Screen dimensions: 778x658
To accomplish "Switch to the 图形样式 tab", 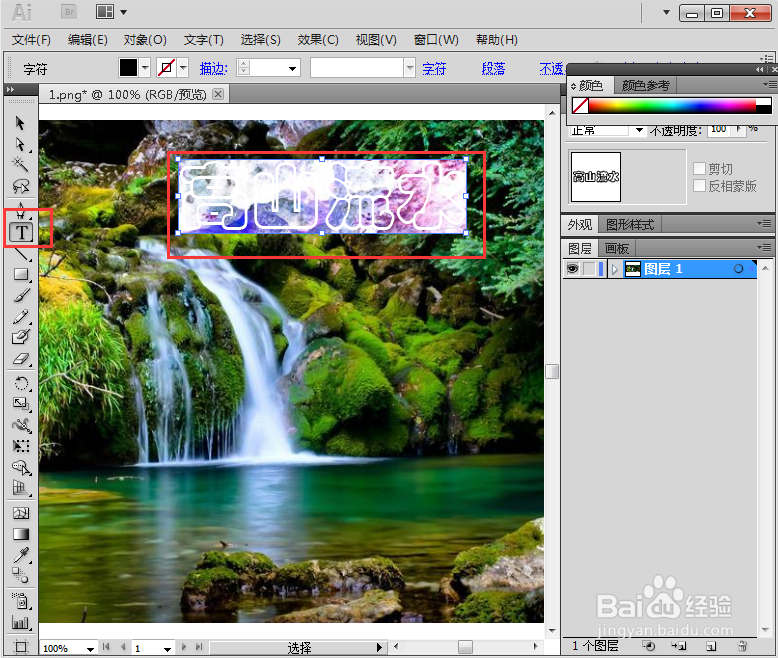I will point(630,225).
